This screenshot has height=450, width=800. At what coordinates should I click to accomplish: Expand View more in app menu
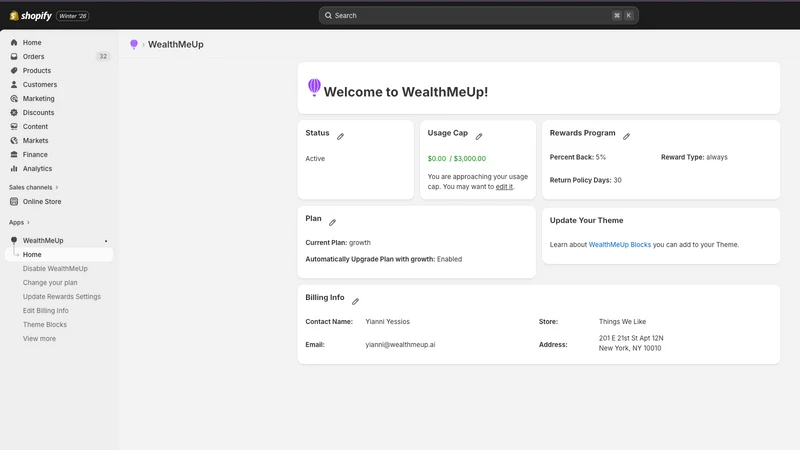tap(39, 339)
